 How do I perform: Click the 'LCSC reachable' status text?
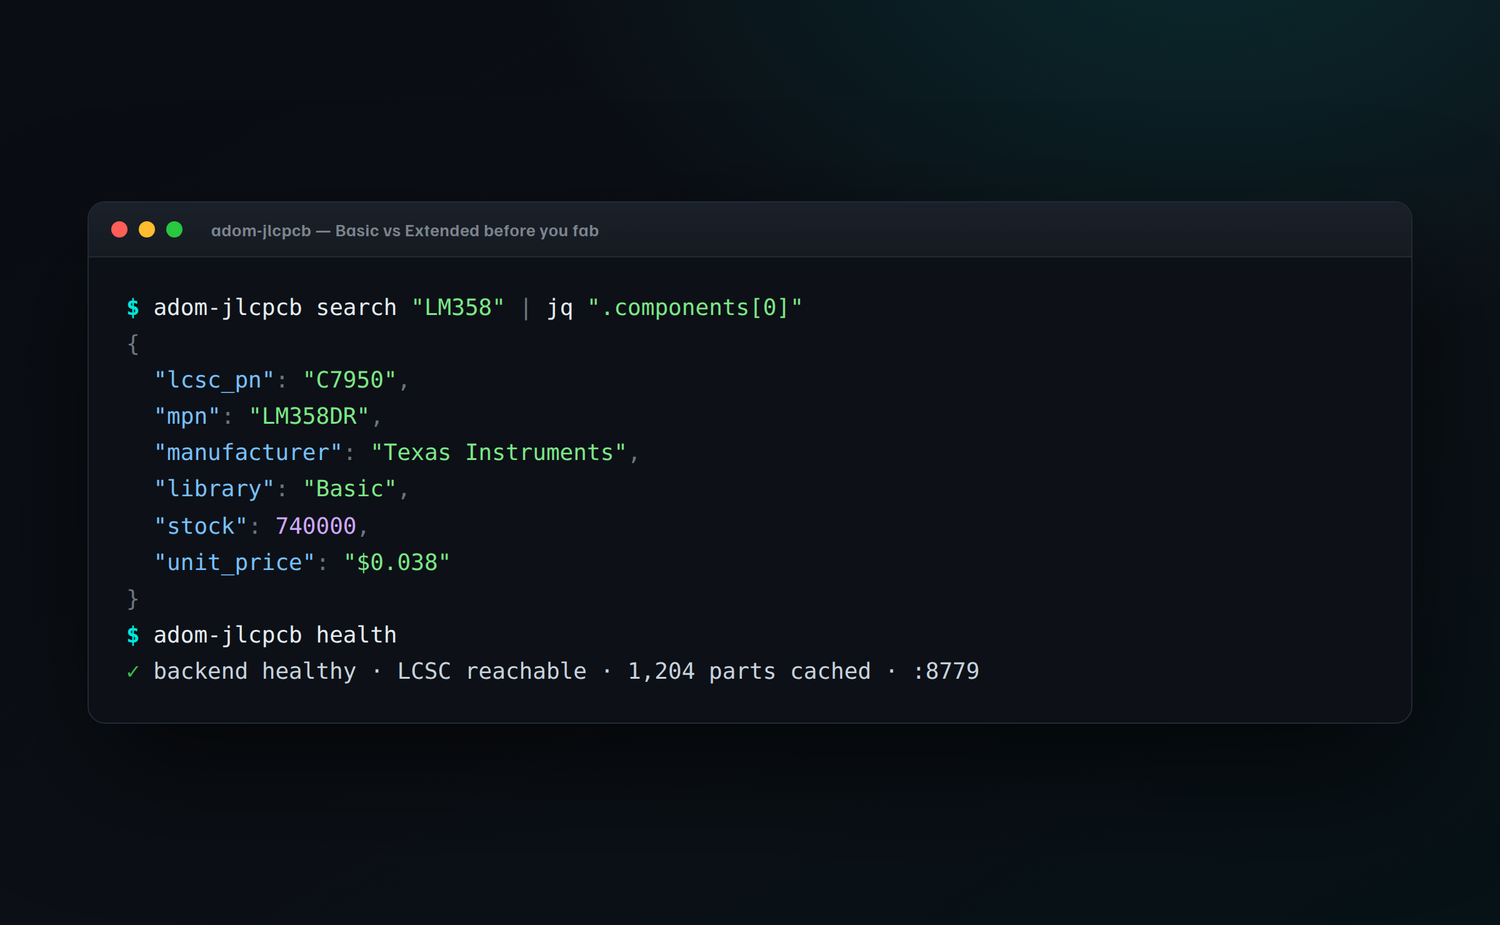point(492,672)
